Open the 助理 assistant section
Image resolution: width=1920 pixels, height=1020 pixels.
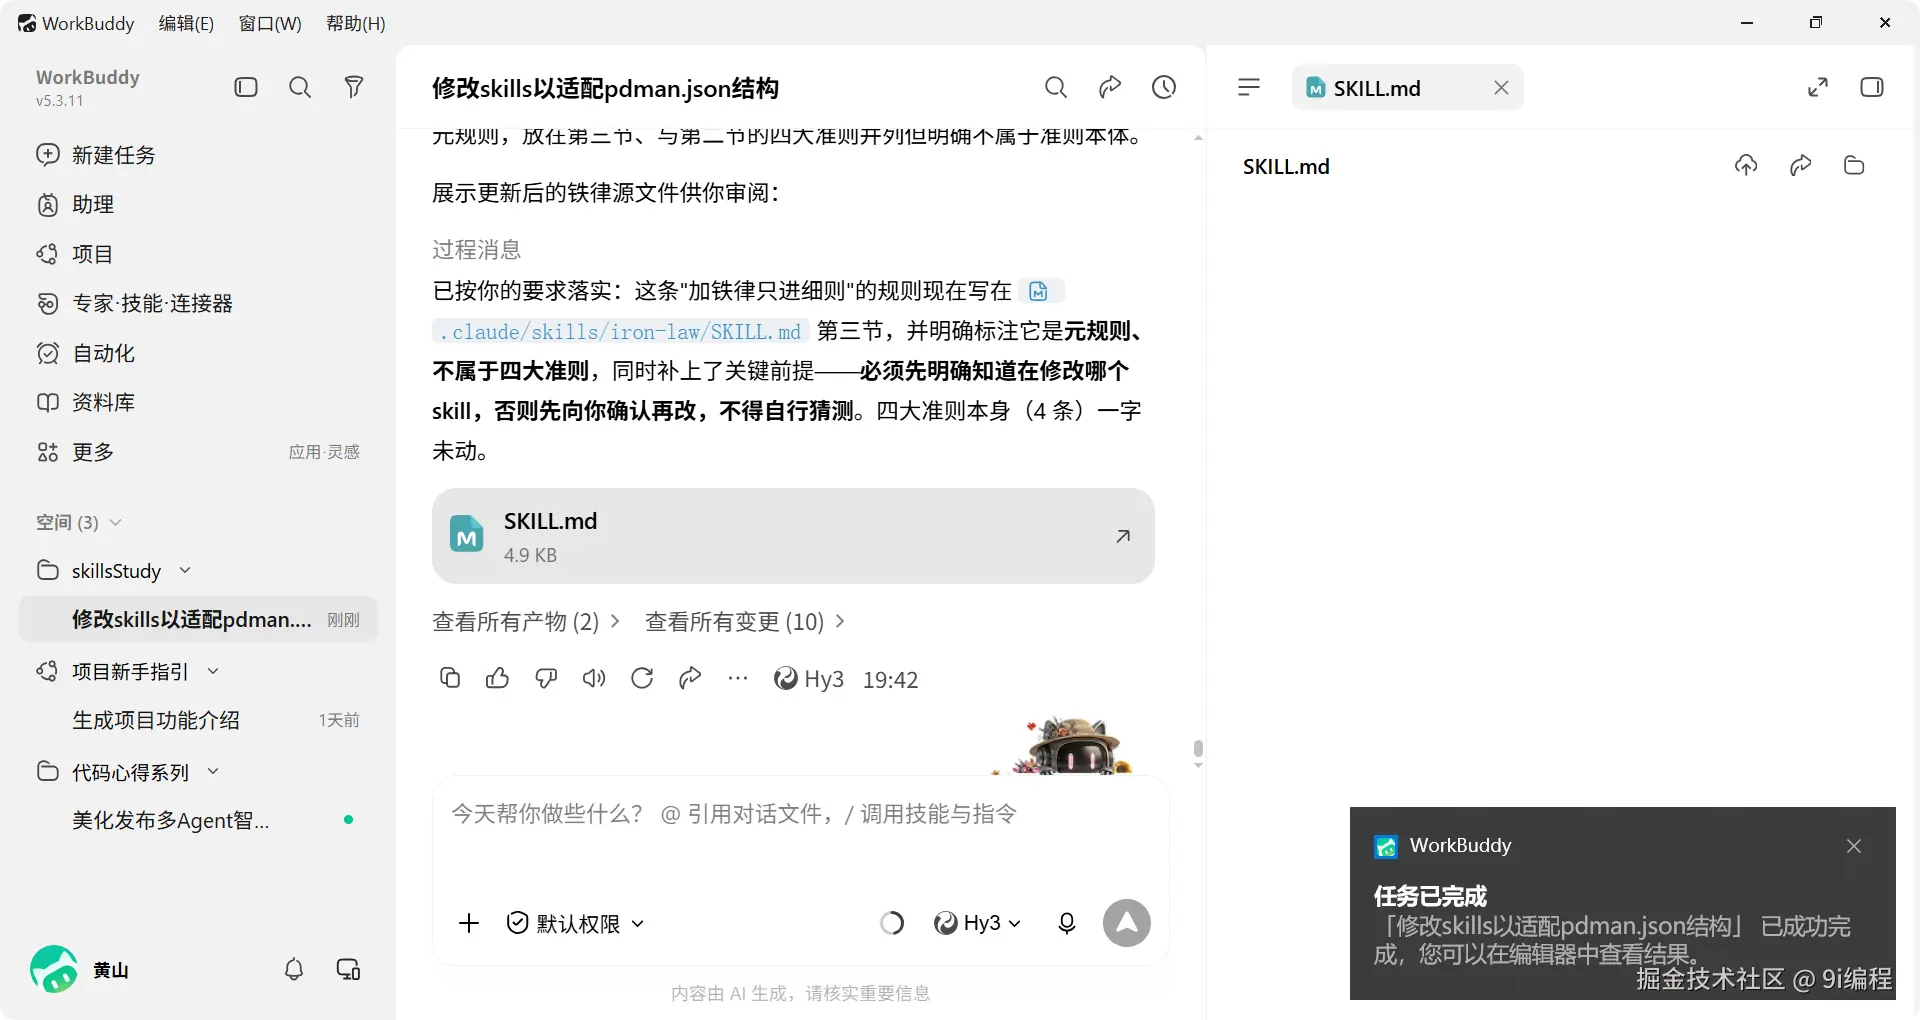[x=76, y=204]
